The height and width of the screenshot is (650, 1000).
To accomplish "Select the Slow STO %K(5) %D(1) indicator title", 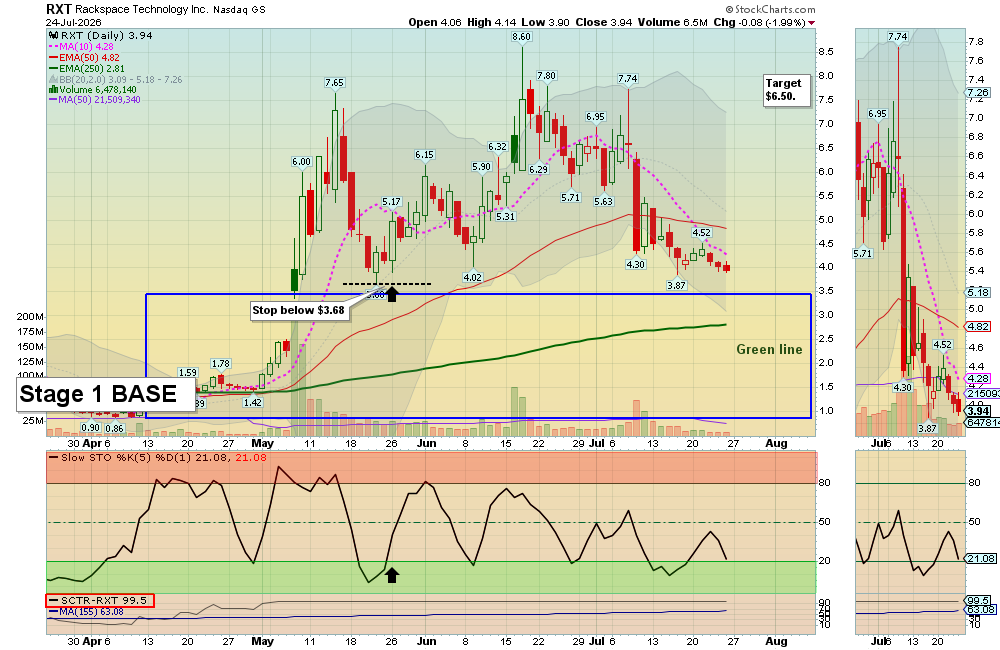I will tap(165, 458).
